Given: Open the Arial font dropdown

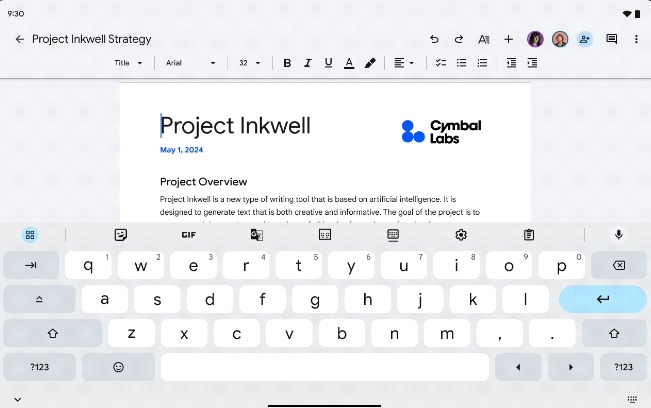Looking at the screenshot, I should (x=191, y=63).
